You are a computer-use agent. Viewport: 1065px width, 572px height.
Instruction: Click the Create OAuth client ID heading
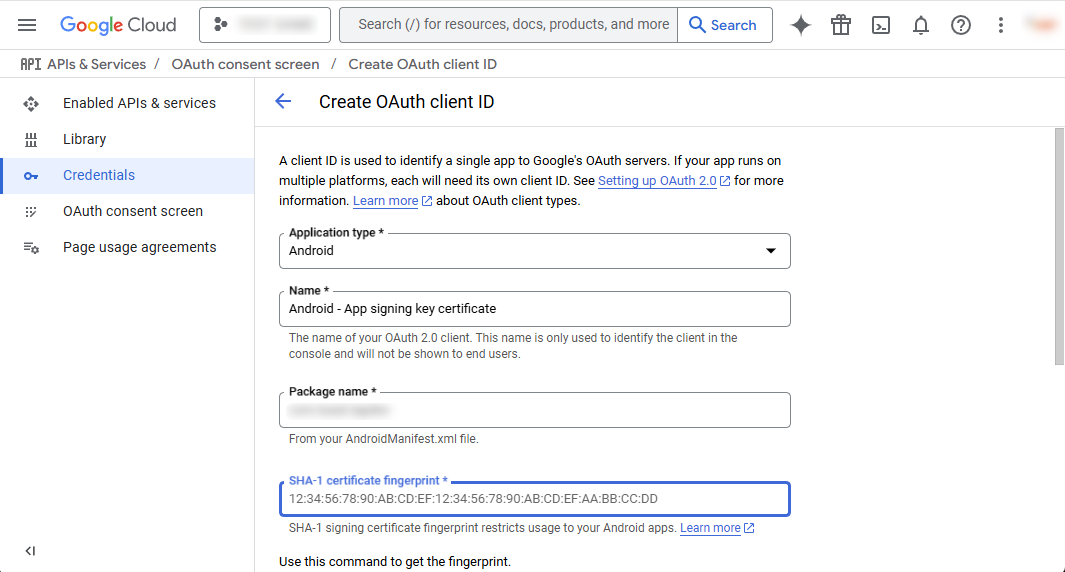(x=407, y=102)
